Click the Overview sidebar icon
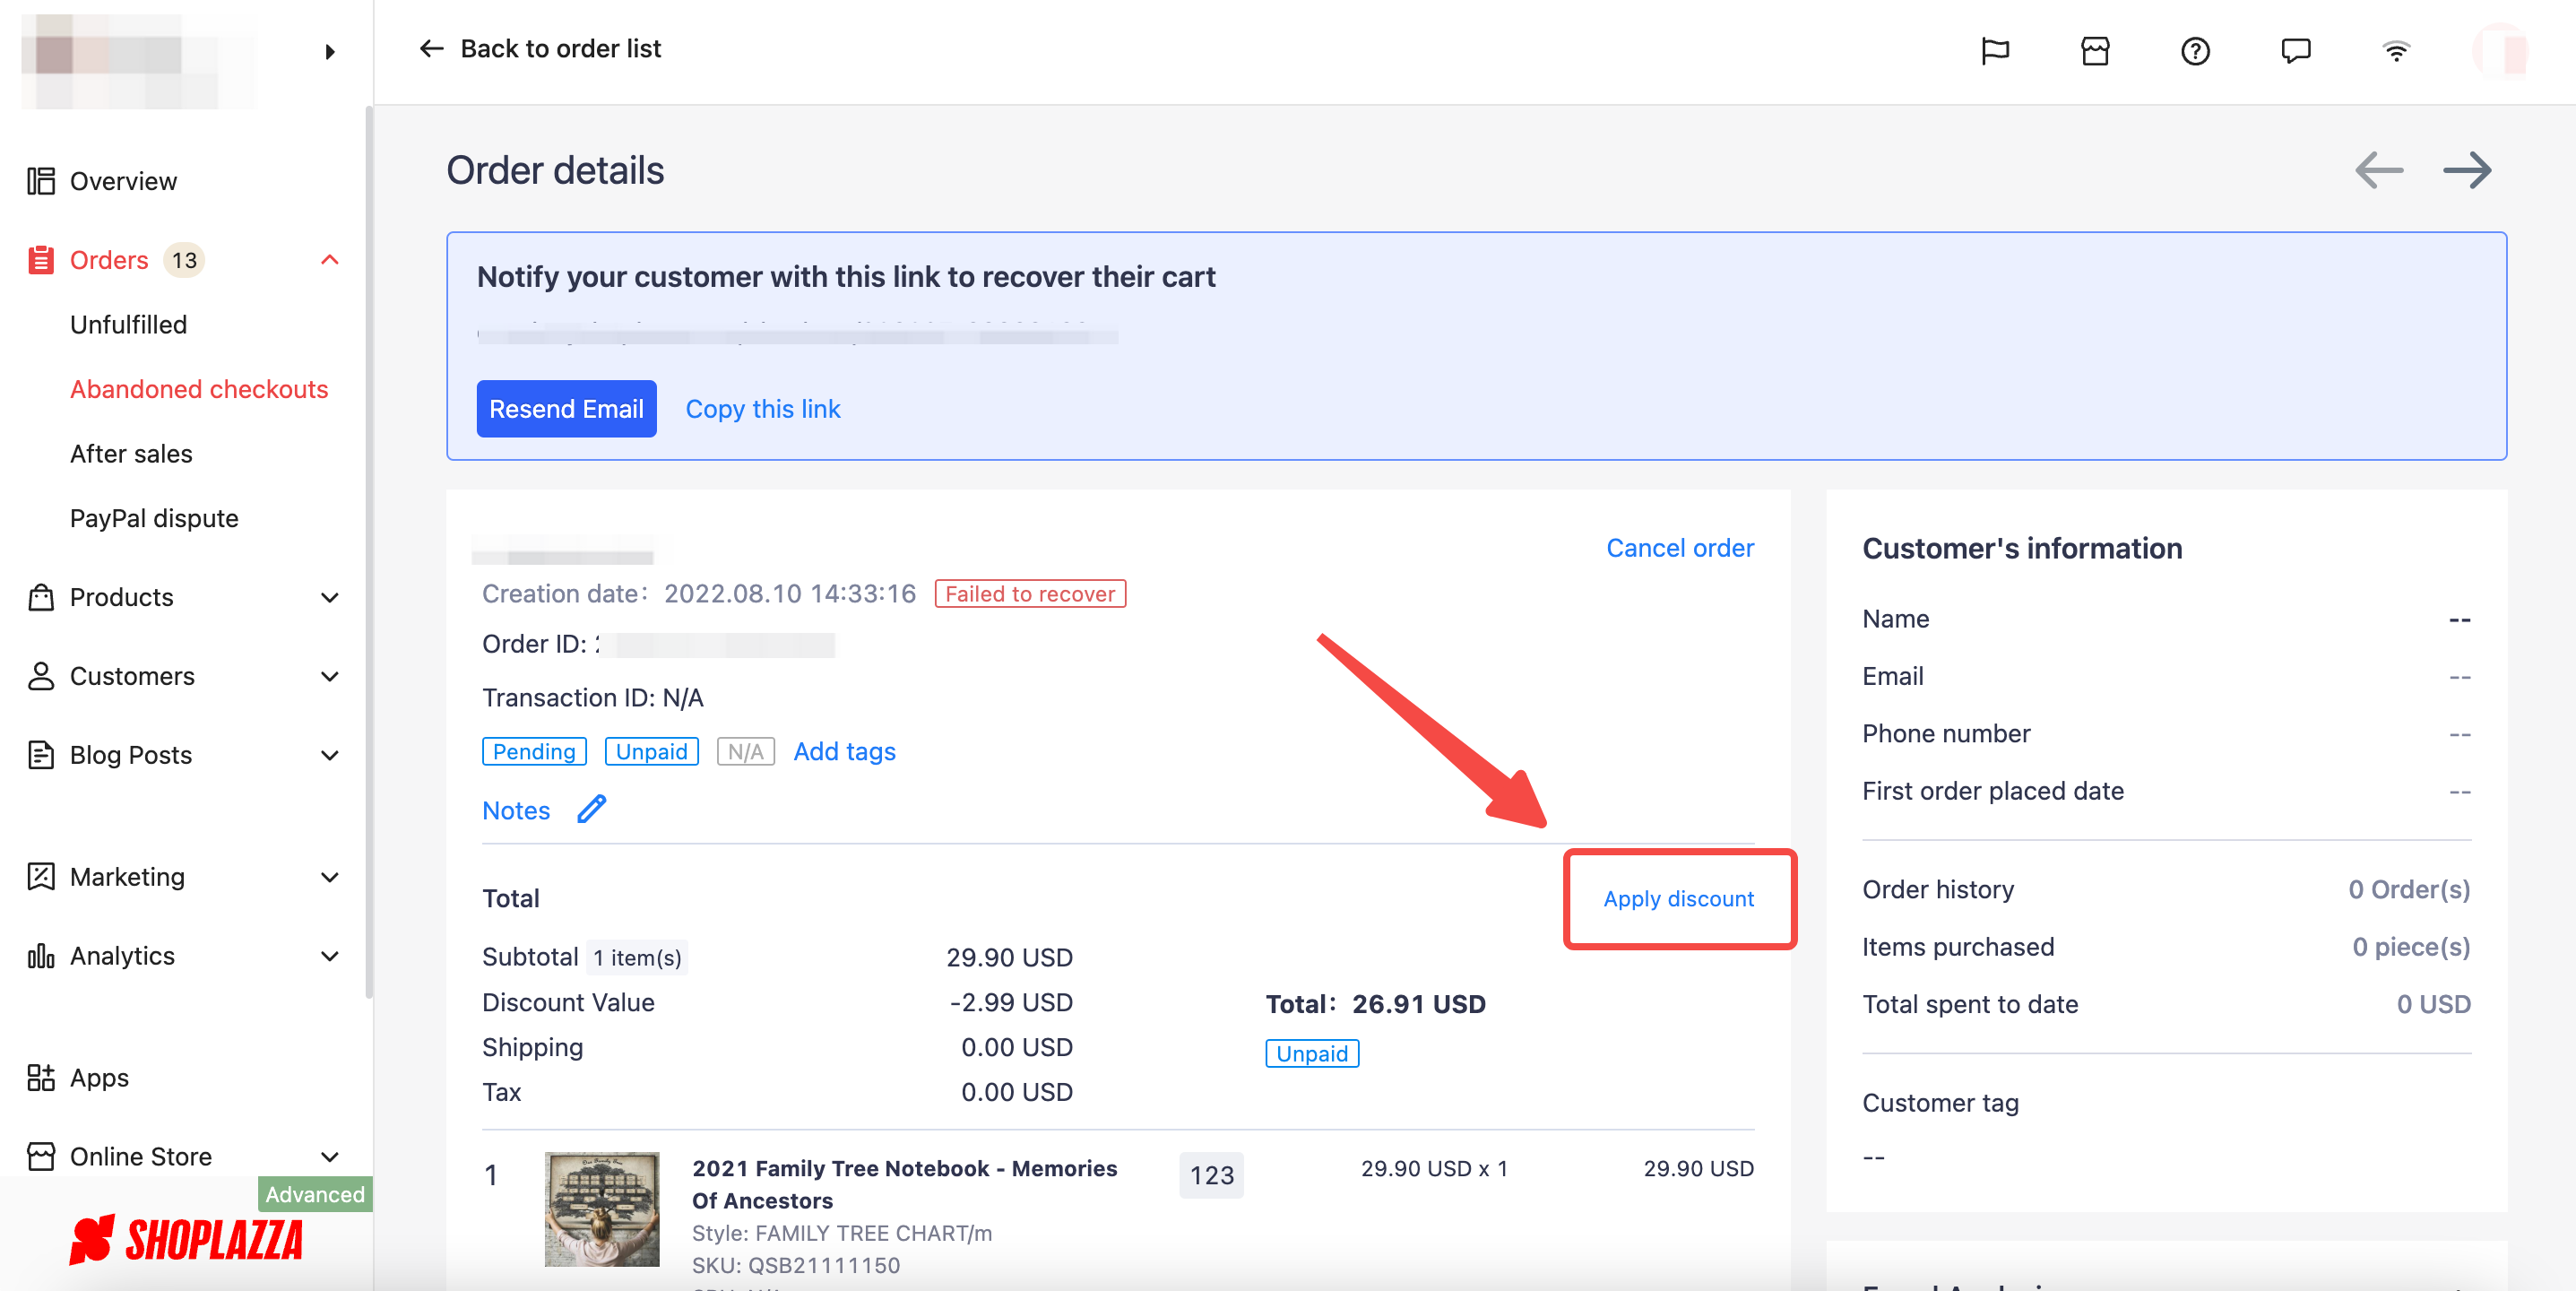 pyautogui.click(x=41, y=181)
